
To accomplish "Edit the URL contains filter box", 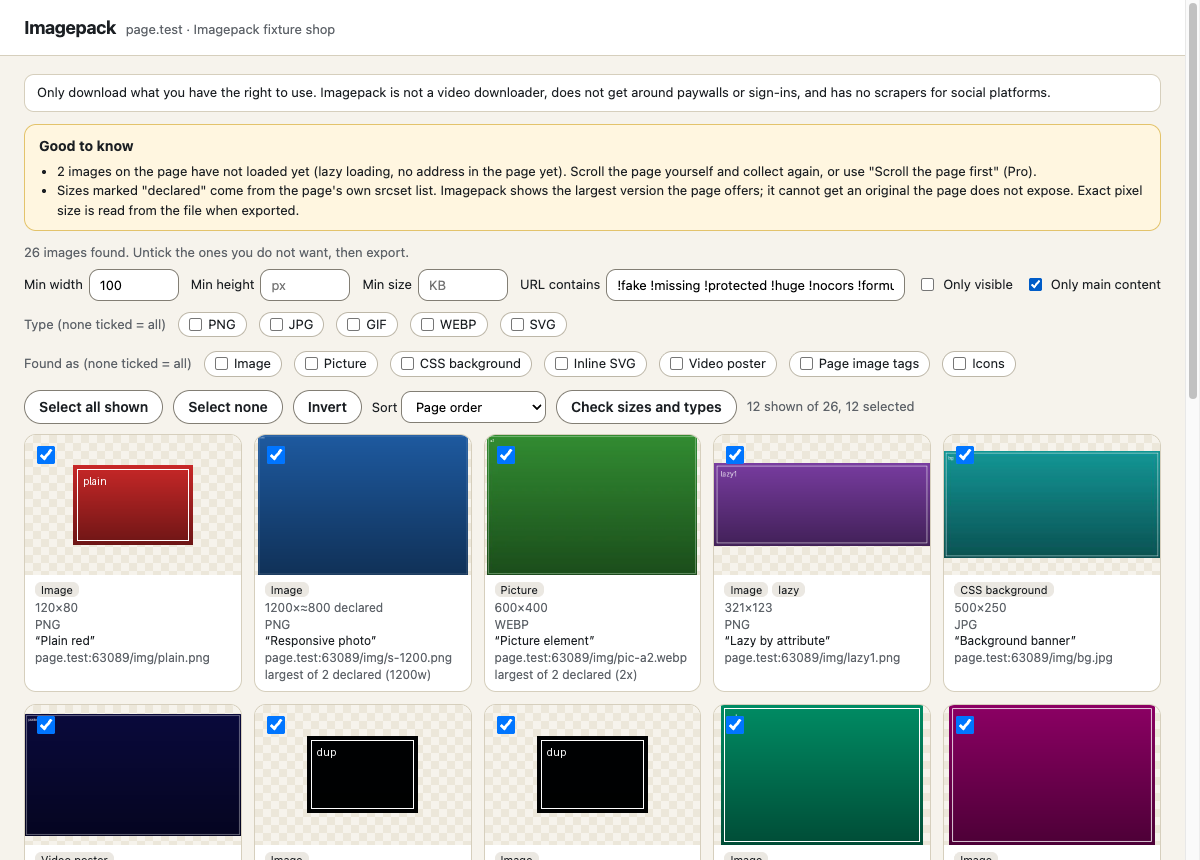I will (x=755, y=285).
